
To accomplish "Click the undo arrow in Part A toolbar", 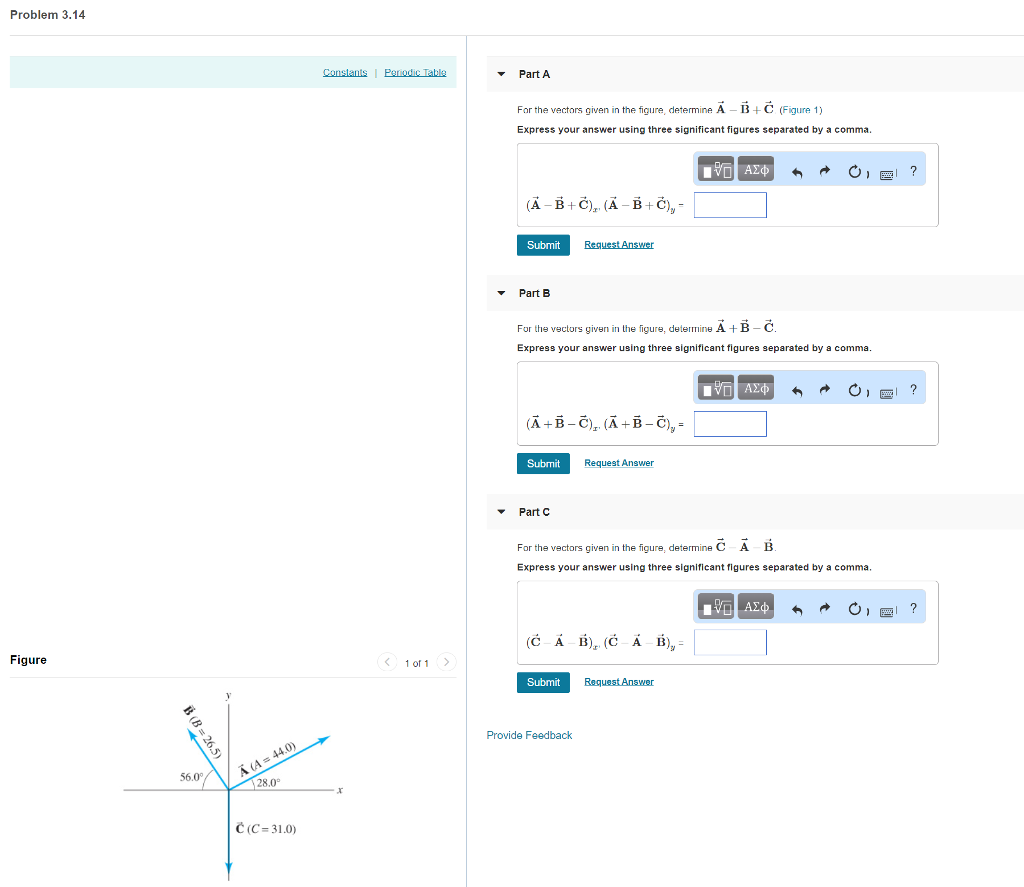I will [799, 170].
